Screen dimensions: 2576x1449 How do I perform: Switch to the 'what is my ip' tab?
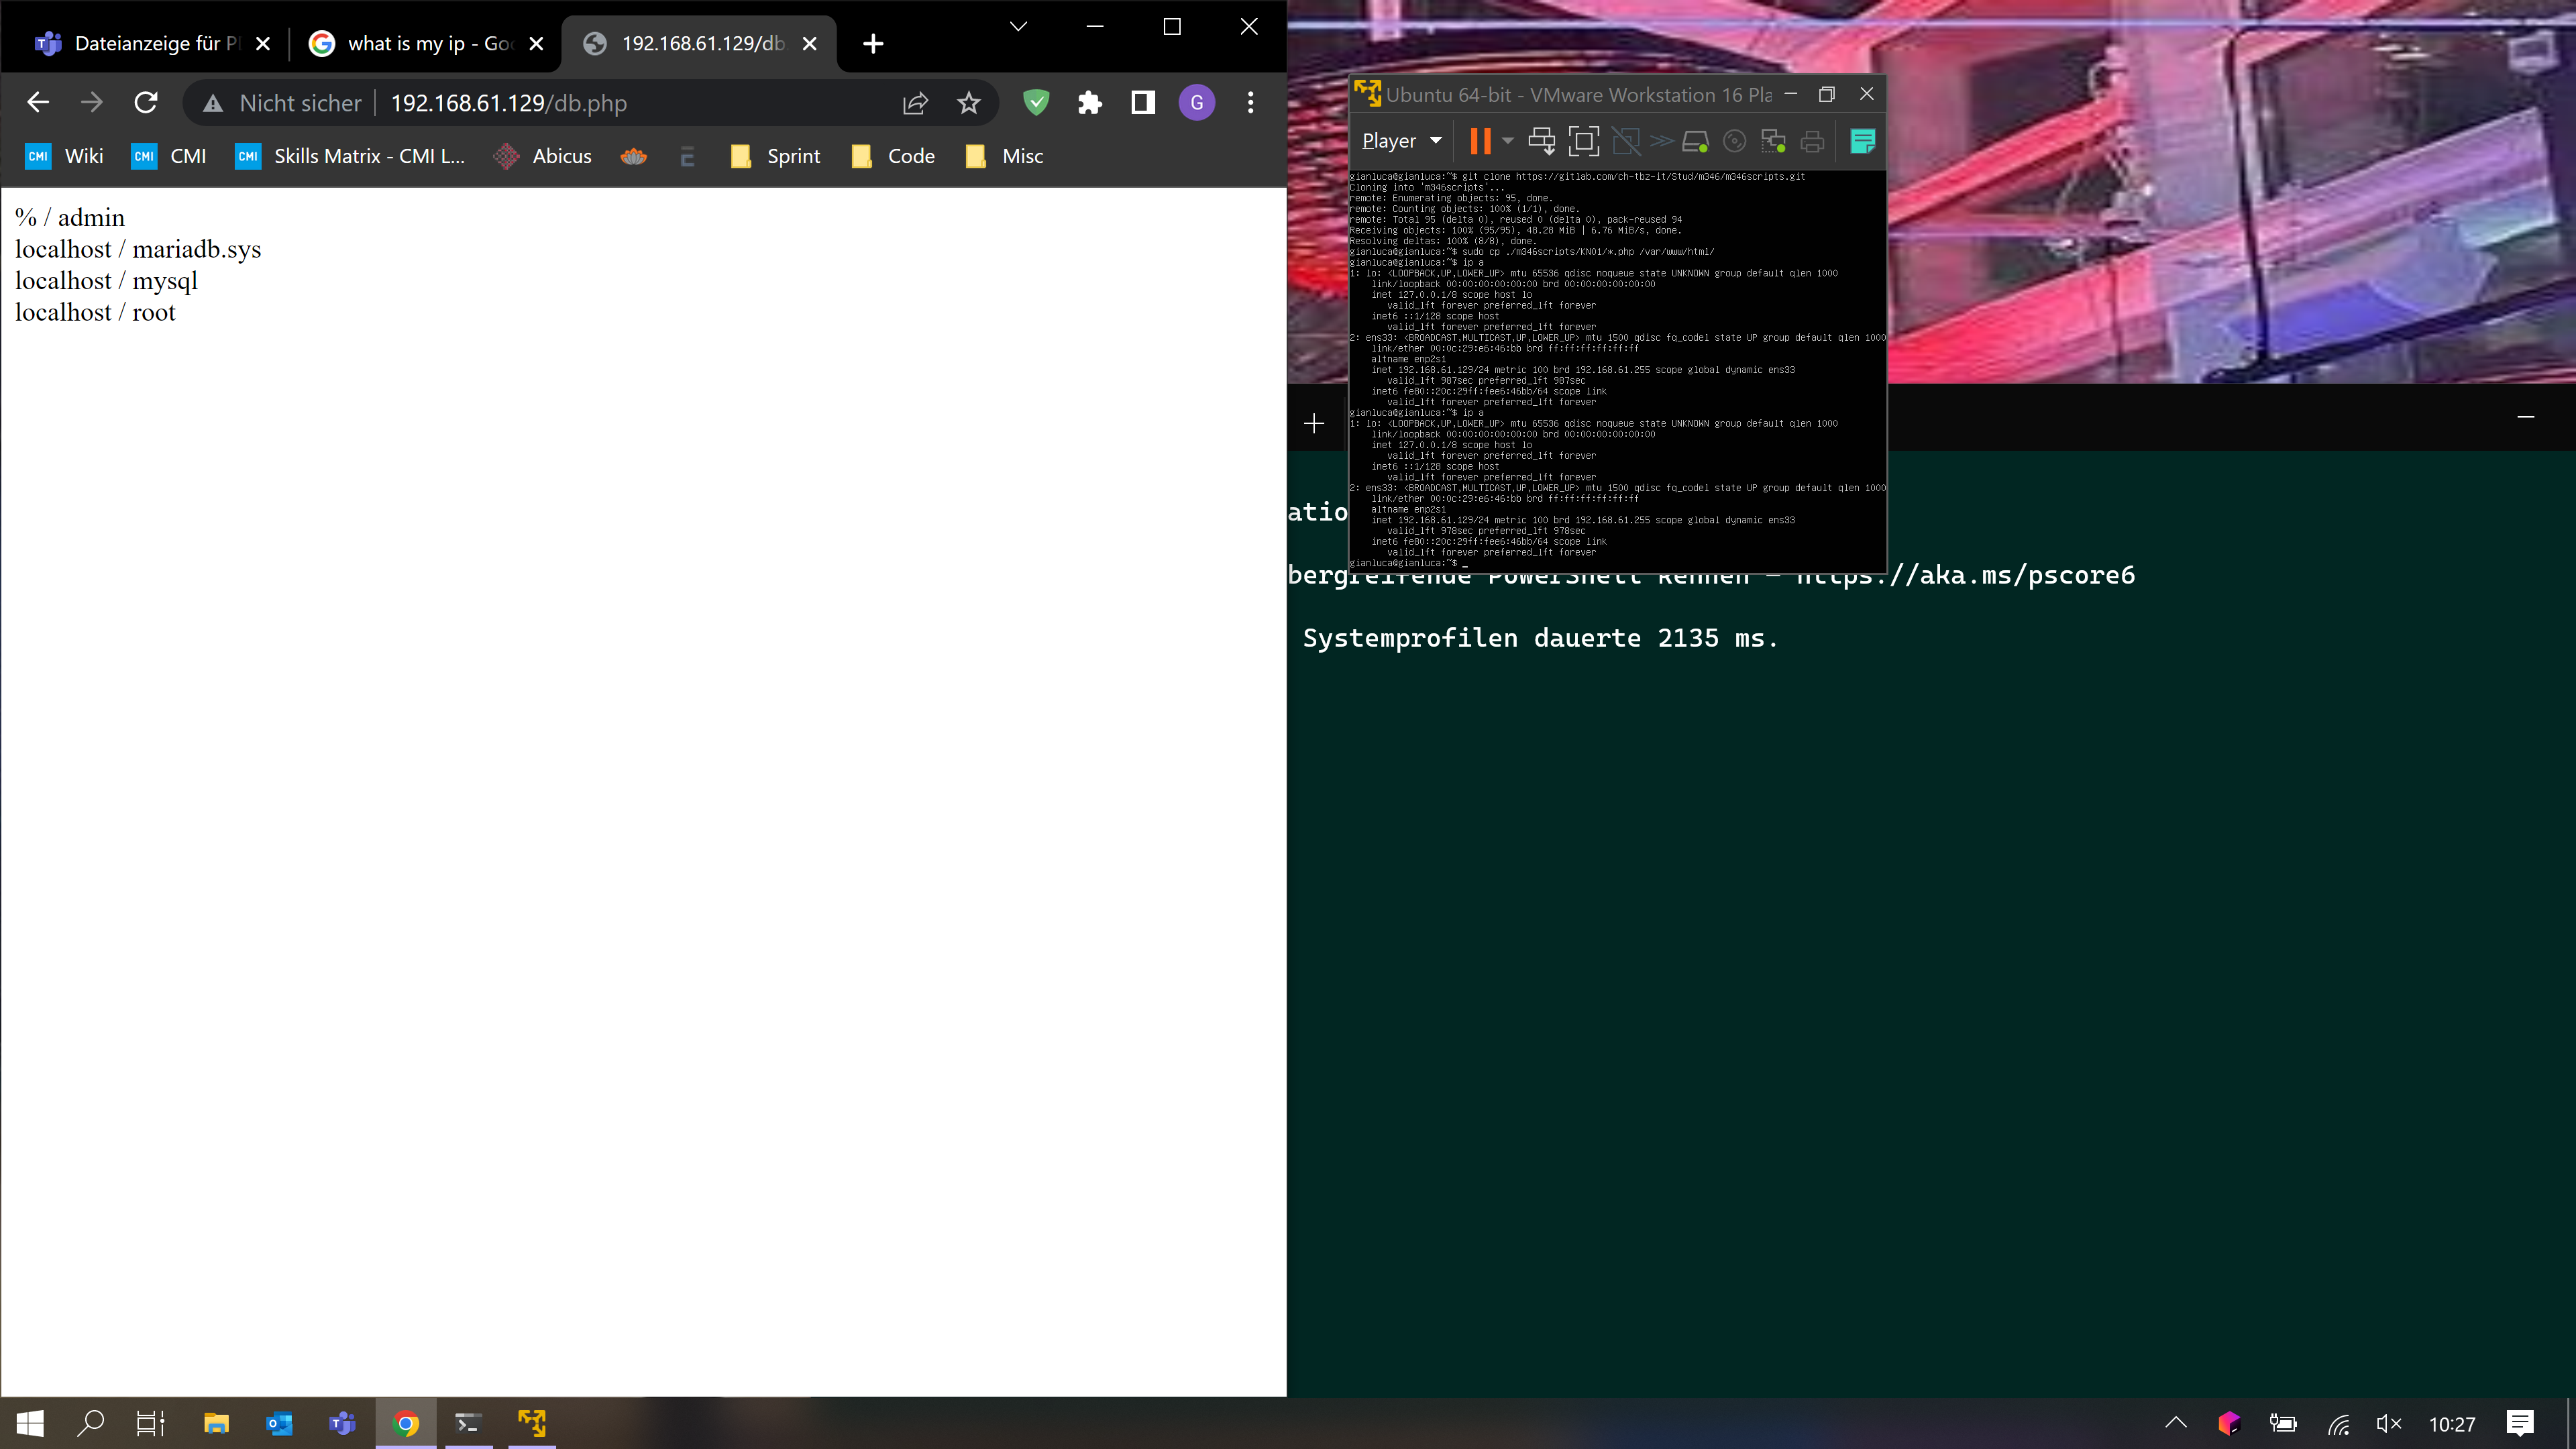pyautogui.click(x=425, y=44)
